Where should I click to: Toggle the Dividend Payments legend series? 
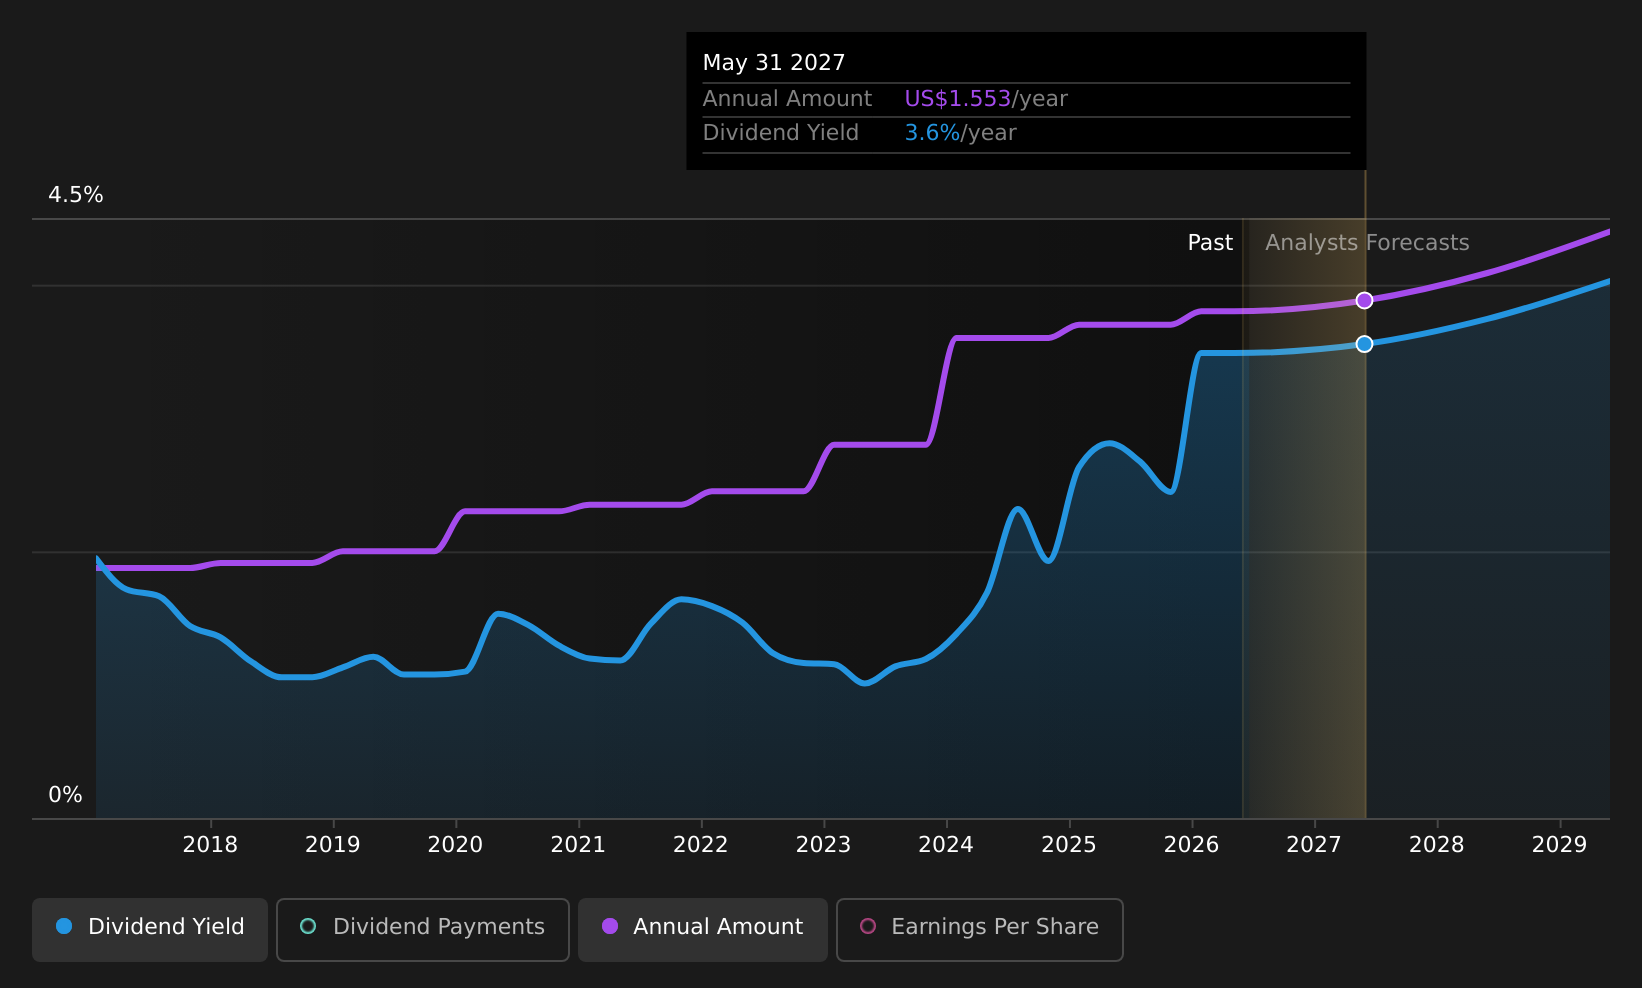pyautogui.click(x=422, y=929)
